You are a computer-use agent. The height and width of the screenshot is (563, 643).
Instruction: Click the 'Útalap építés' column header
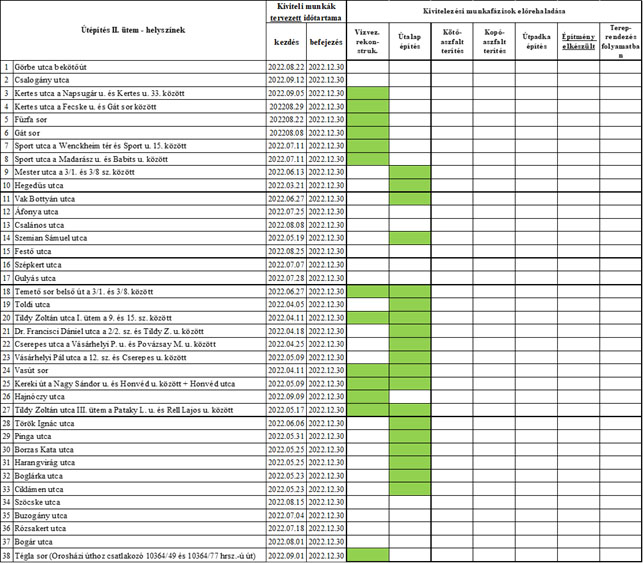[409, 42]
